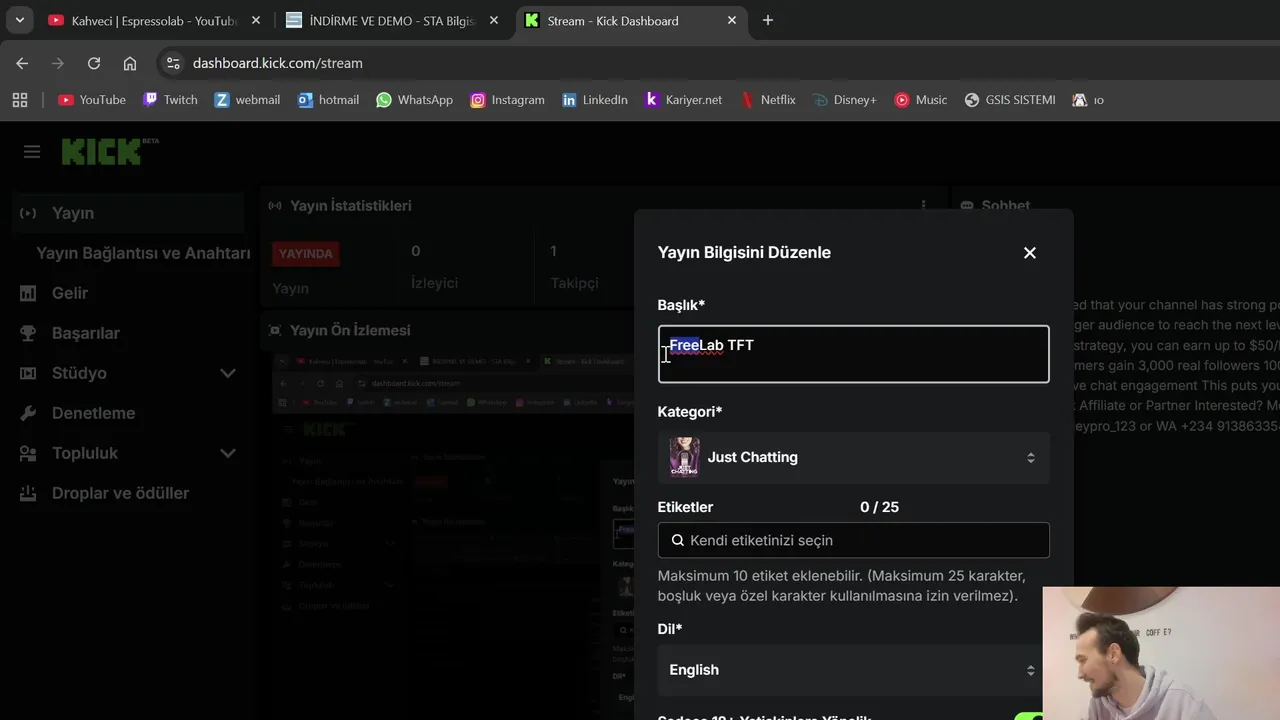Open a new browser tab
The height and width of the screenshot is (720, 1280).
tap(768, 20)
